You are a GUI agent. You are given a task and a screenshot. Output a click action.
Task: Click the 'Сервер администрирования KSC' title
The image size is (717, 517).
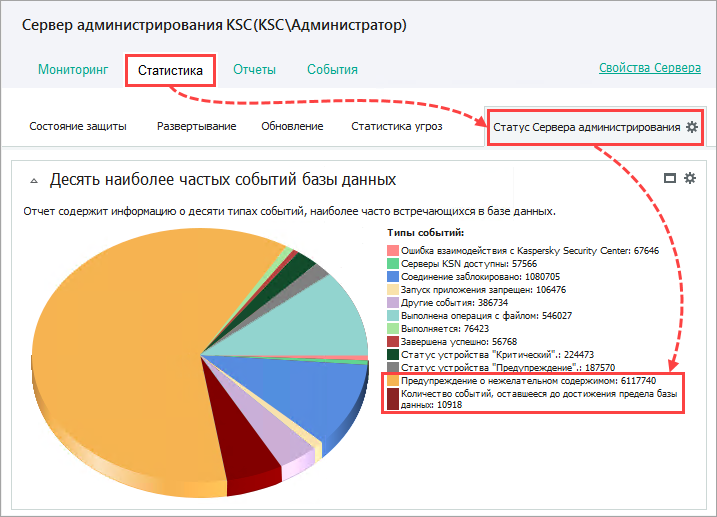214,25
